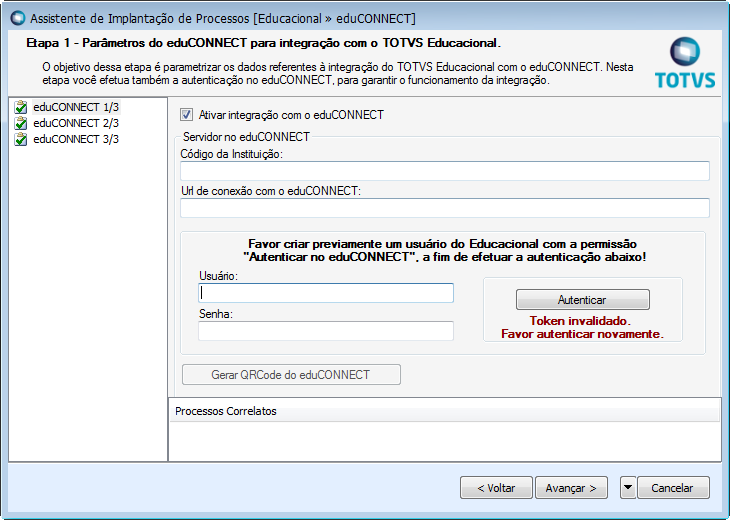Click into the Usuário text box

(x=326, y=293)
